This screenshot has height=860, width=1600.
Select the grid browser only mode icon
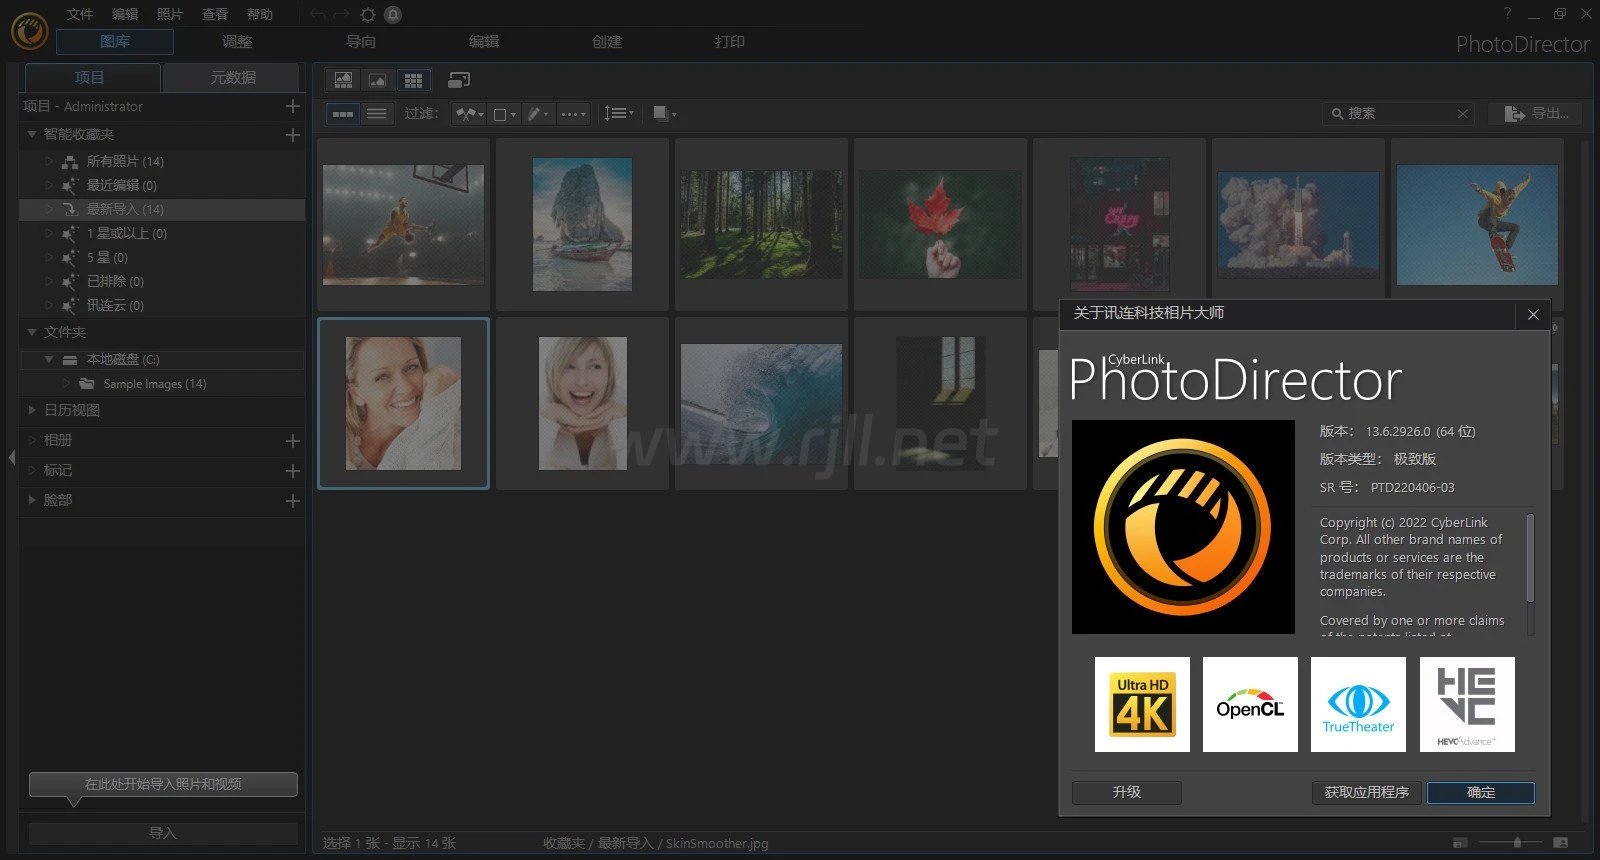click(413, 80)
